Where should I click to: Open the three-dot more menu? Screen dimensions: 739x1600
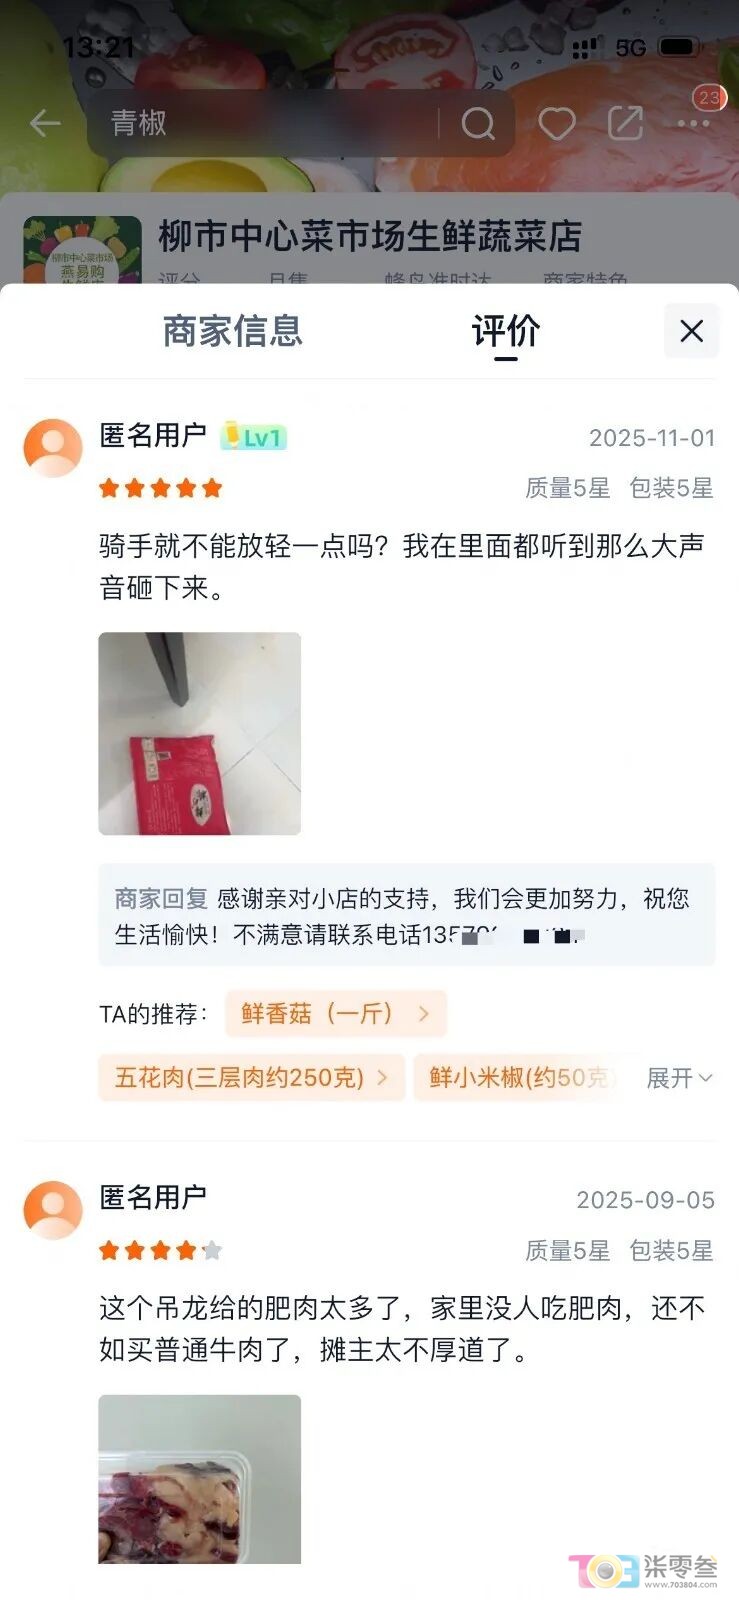693,123
